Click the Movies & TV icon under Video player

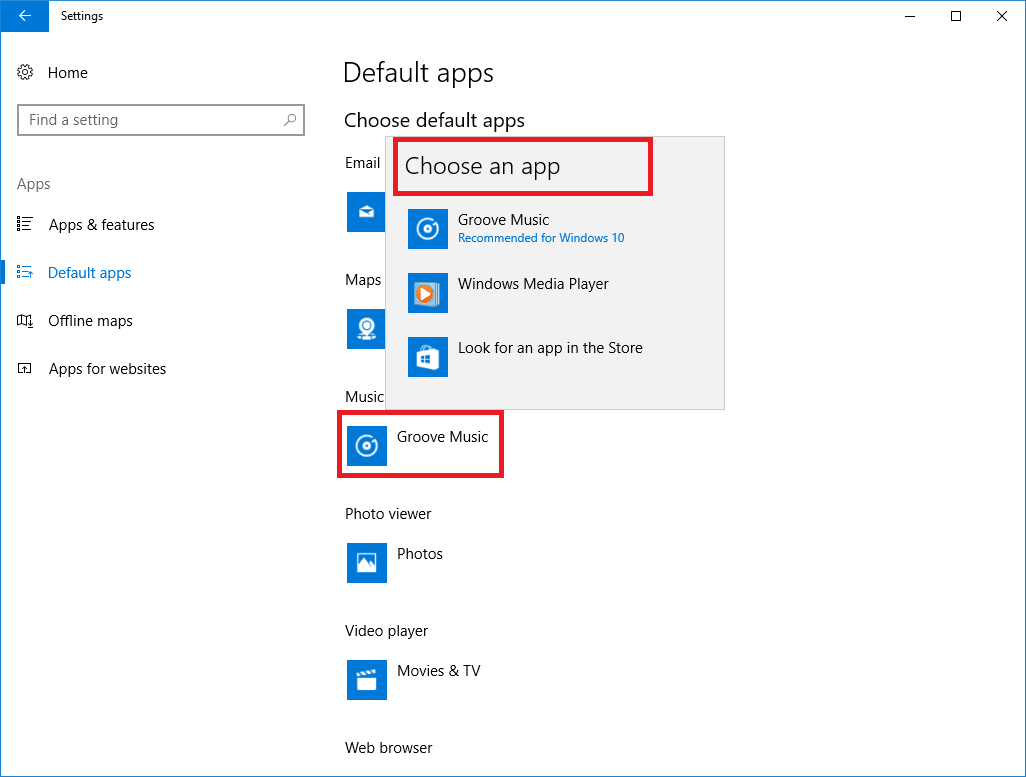[366, 680]
